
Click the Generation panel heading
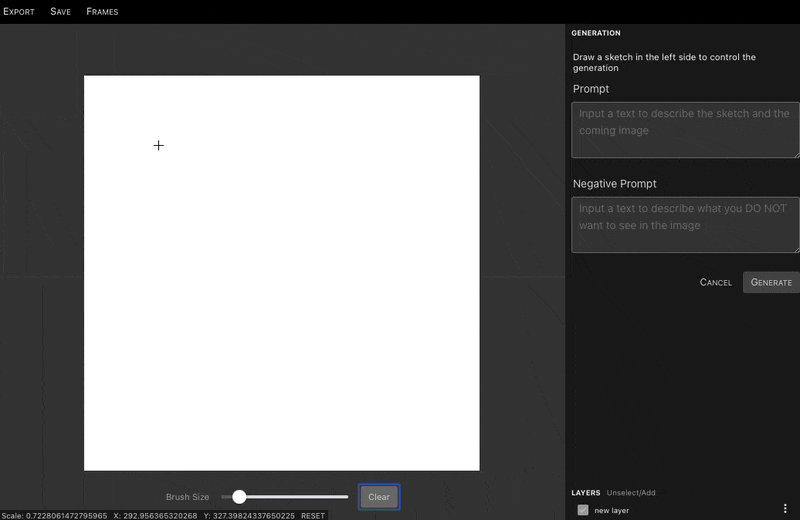(x=596, y=33)
